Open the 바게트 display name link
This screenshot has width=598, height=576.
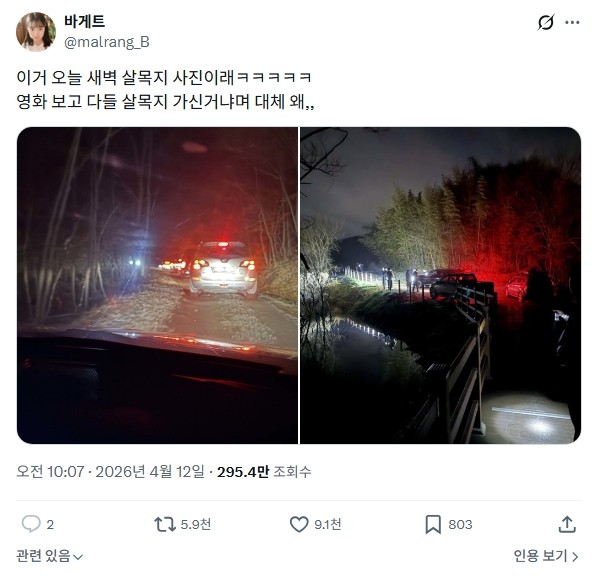(x=84, y=21)
